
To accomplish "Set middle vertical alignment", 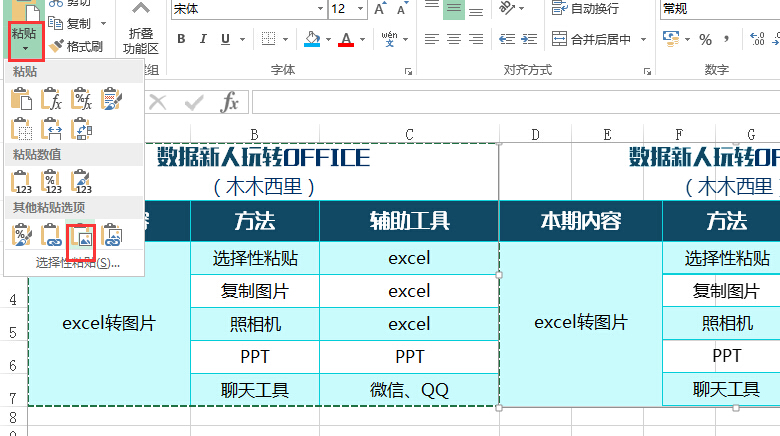I will point(454,8).
